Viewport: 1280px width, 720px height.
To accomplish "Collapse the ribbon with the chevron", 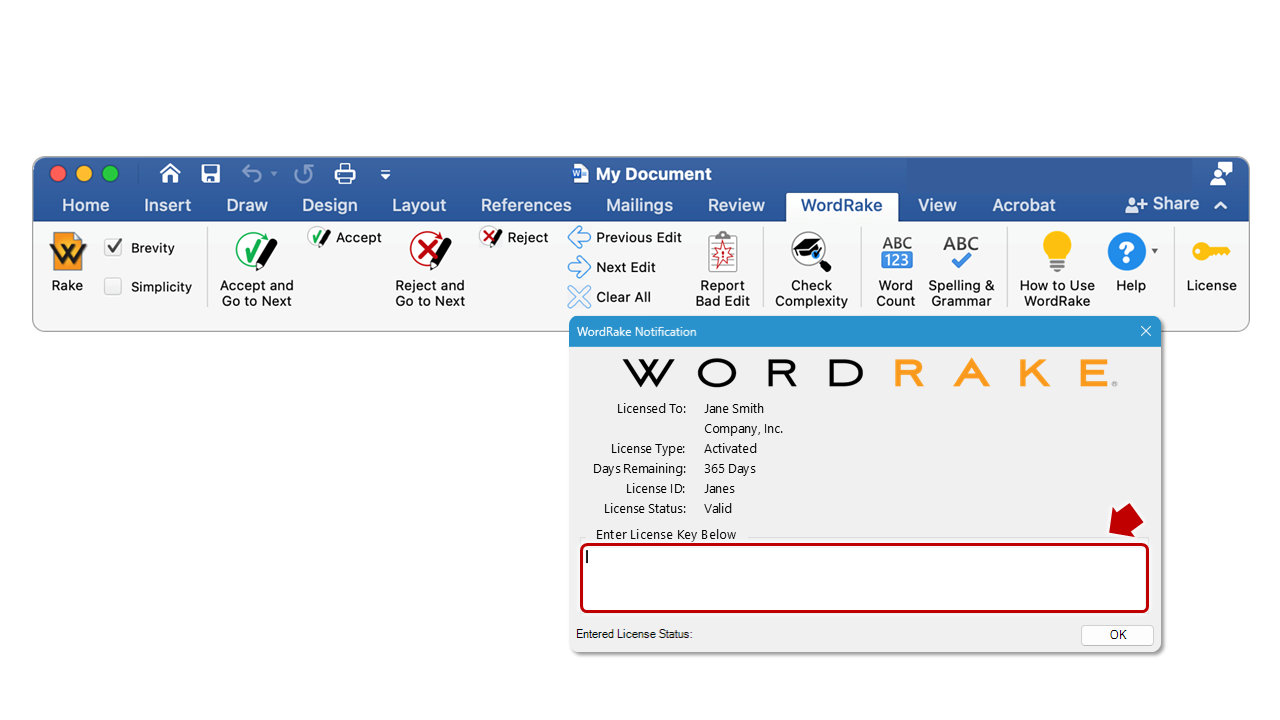I will [x=1221, y=205].
